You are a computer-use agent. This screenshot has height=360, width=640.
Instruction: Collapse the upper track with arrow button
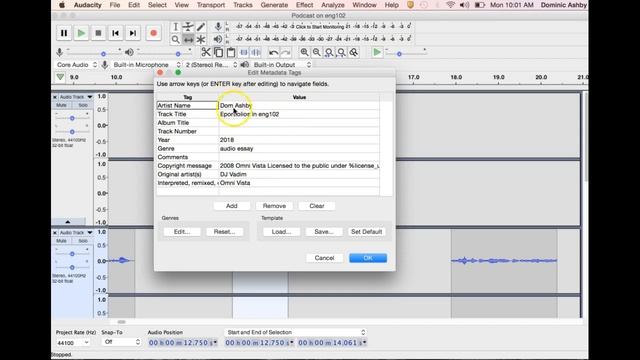[x=68, y=222]
